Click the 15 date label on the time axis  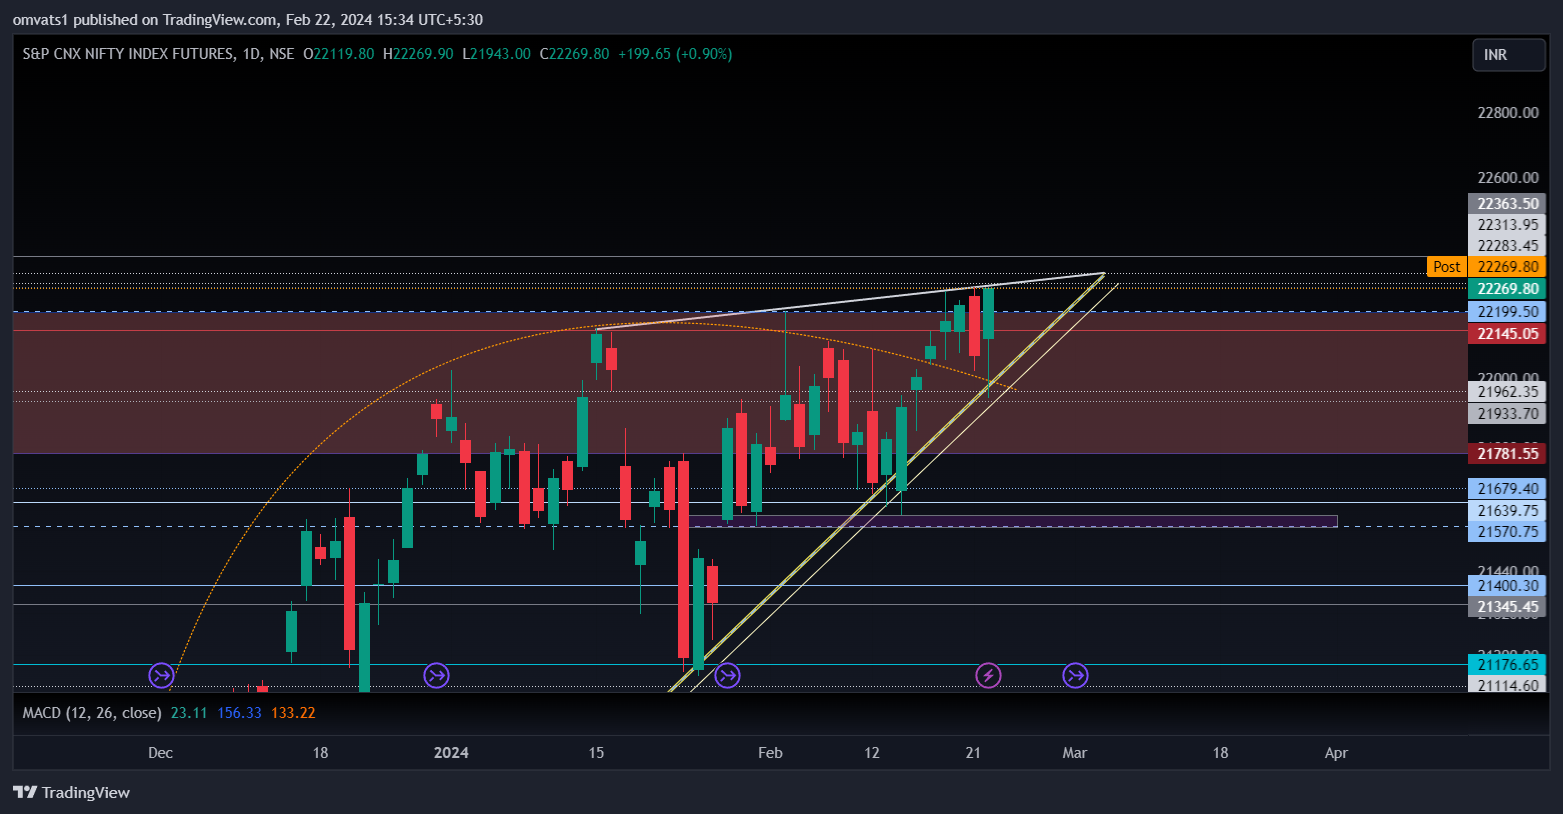point(596,753)
